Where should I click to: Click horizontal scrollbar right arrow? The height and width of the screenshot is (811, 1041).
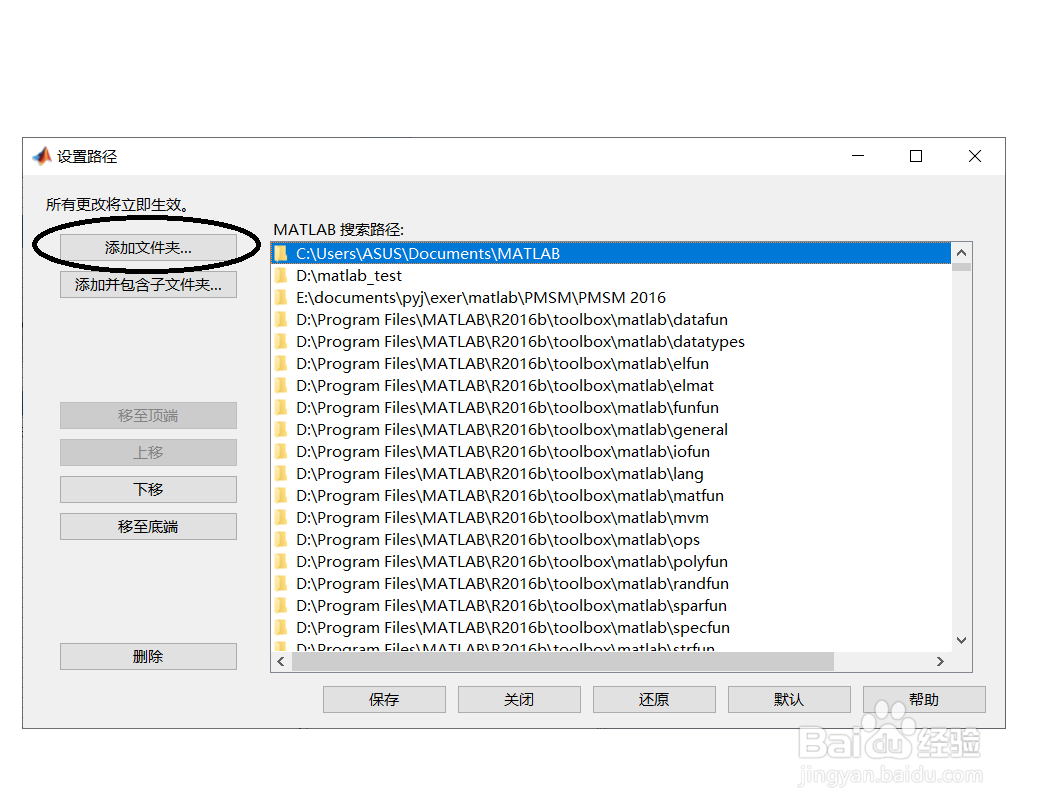[x=940, y=662]
